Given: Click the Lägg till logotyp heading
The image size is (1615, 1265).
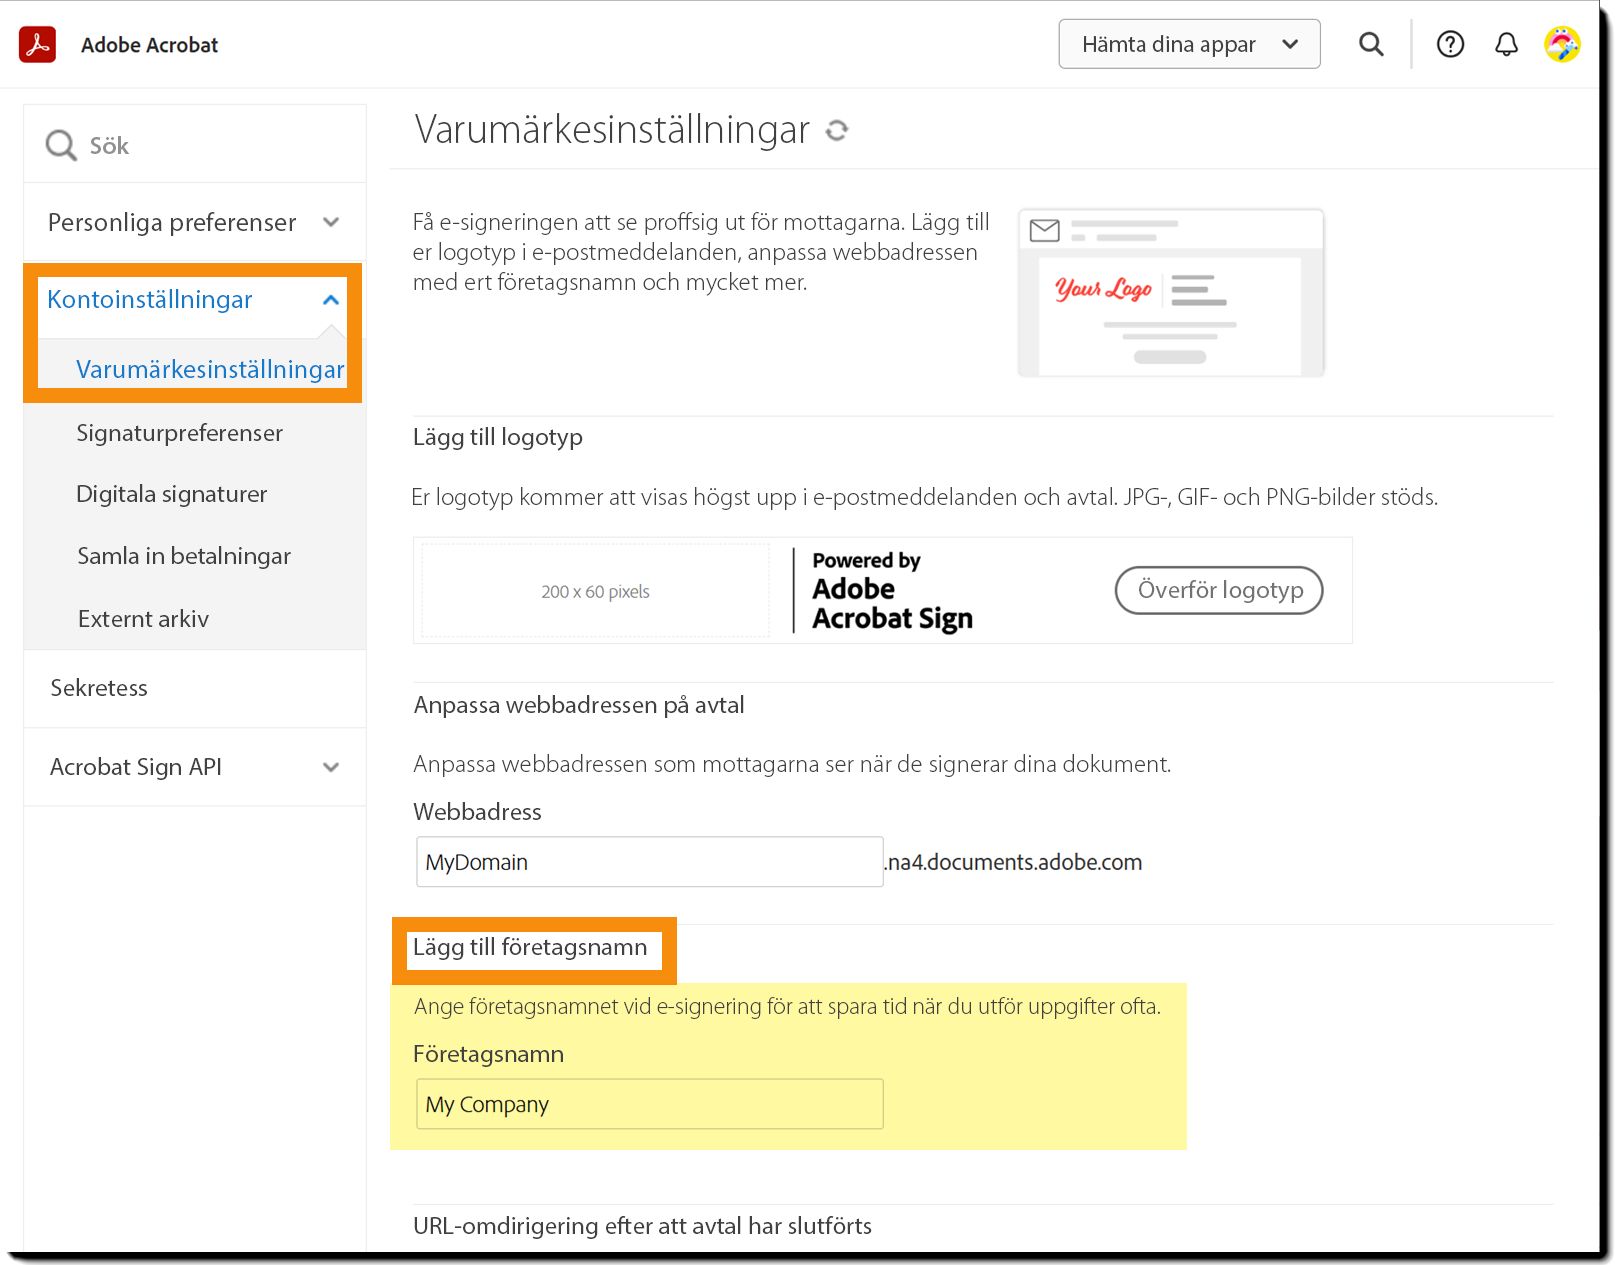Looking at the screenshot, I should 498,437.
